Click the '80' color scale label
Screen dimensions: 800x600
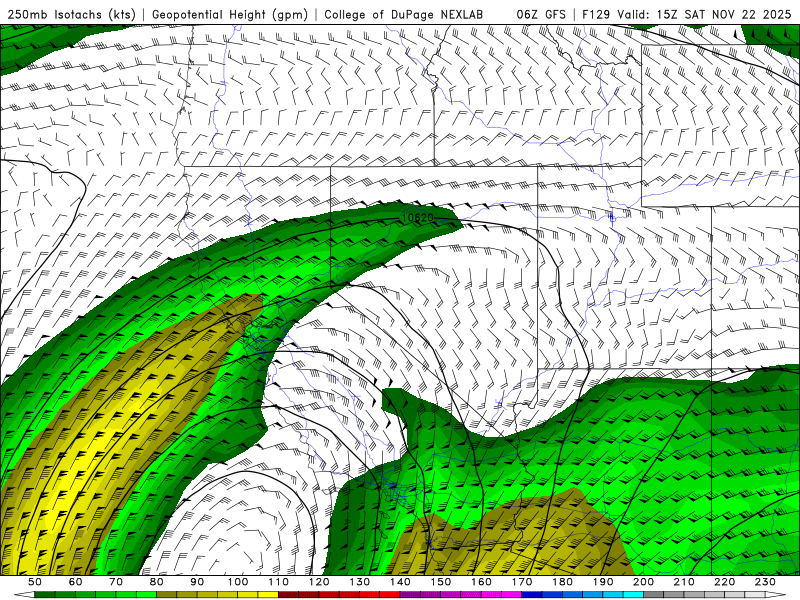(157, 582)
